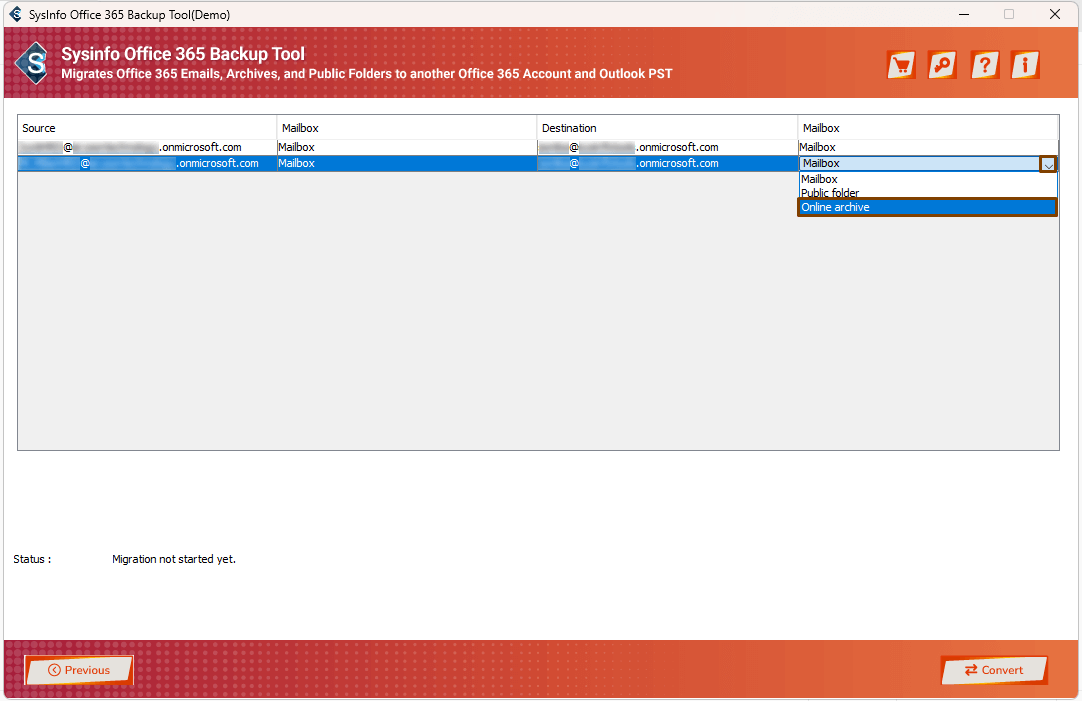Click second row source Mailbox cell

(x=407, y=164)
